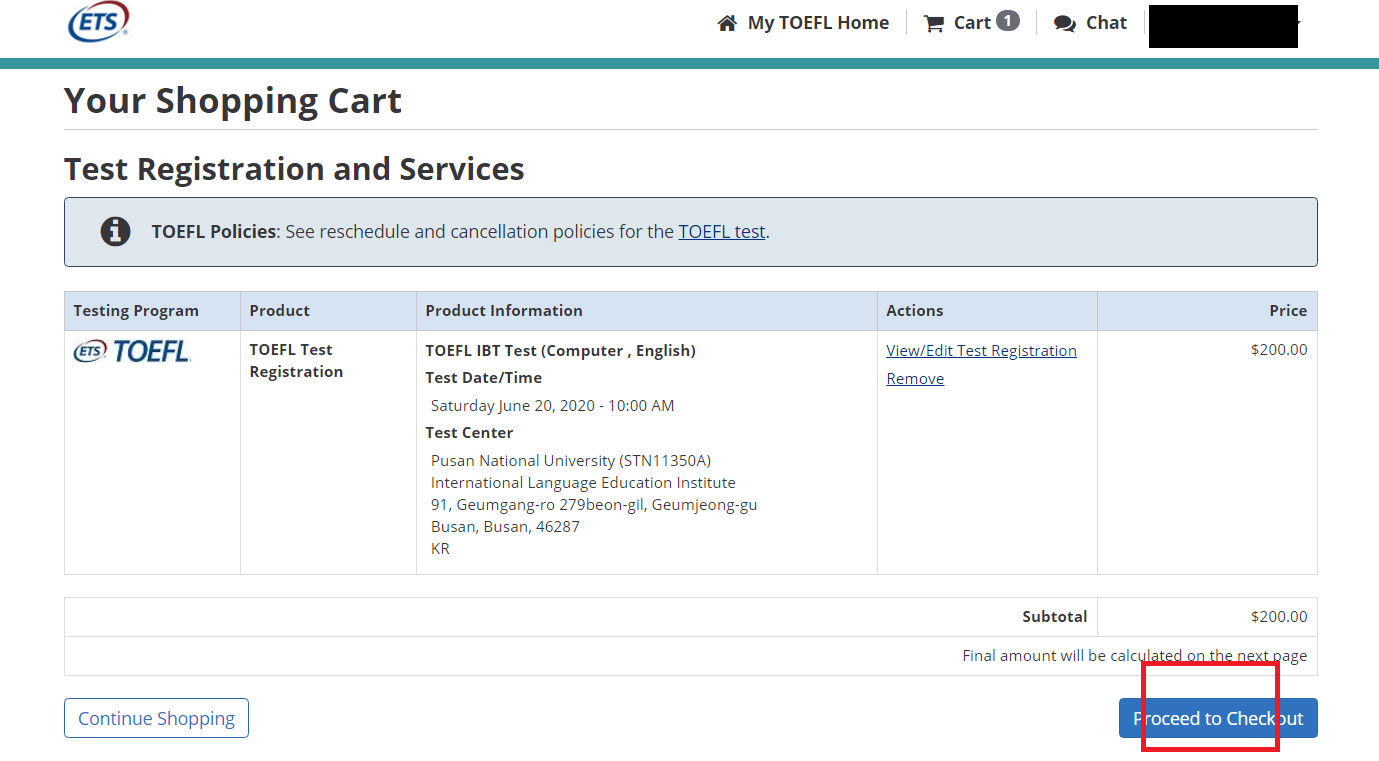Click the ETS TOEFL logo in table
The image size is (1379, 761).
(x=132, y=351)
